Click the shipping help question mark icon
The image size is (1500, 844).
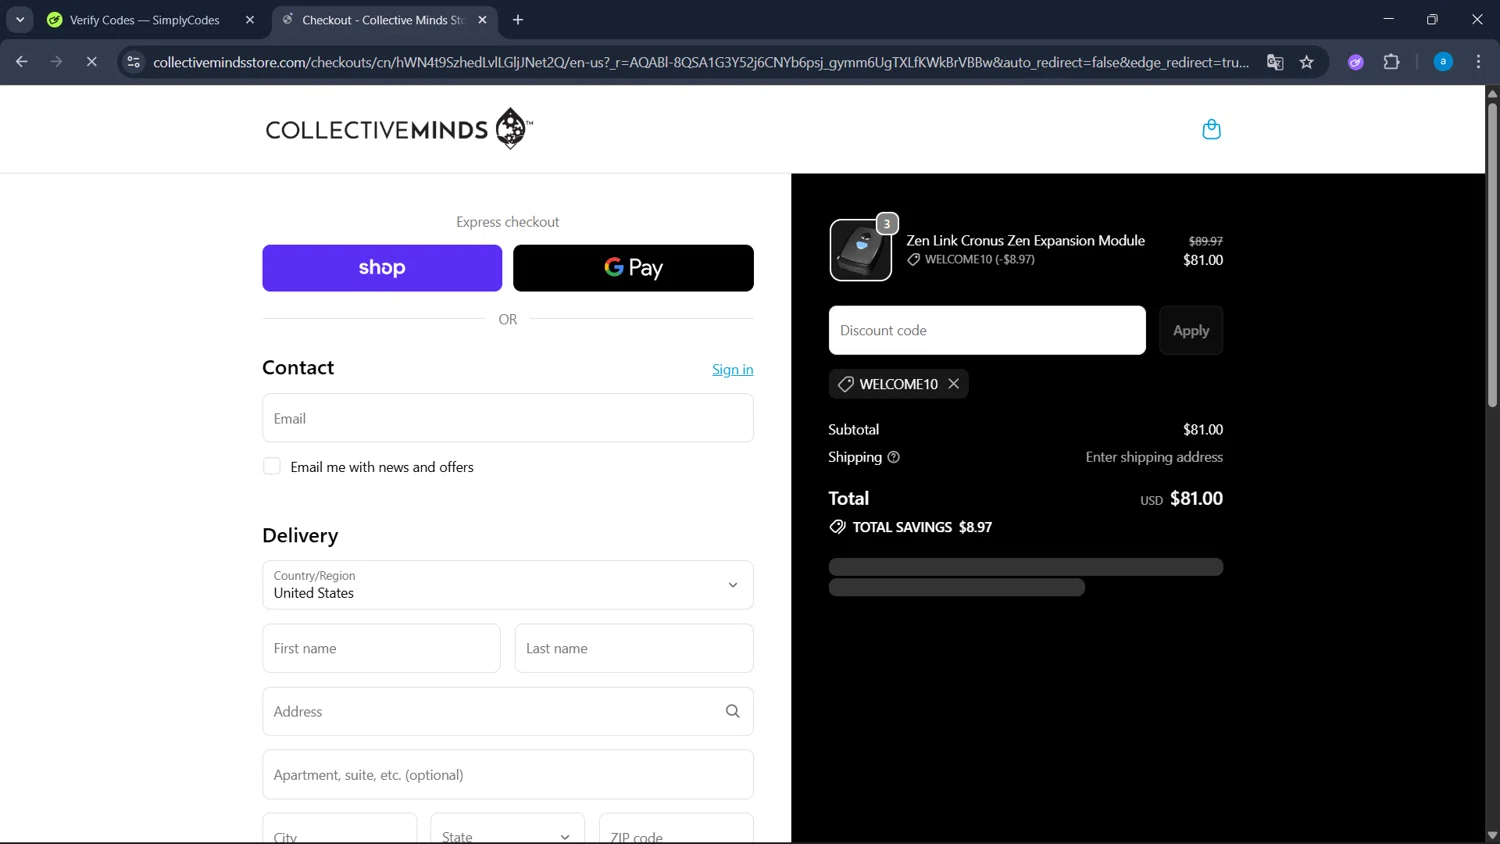tap(894, 457)
